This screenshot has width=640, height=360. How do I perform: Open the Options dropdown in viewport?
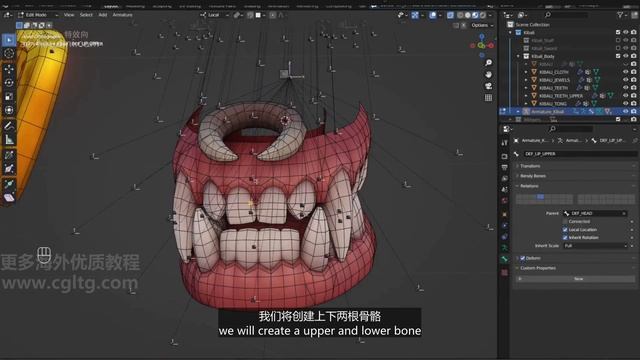click(x=482, y=25)
